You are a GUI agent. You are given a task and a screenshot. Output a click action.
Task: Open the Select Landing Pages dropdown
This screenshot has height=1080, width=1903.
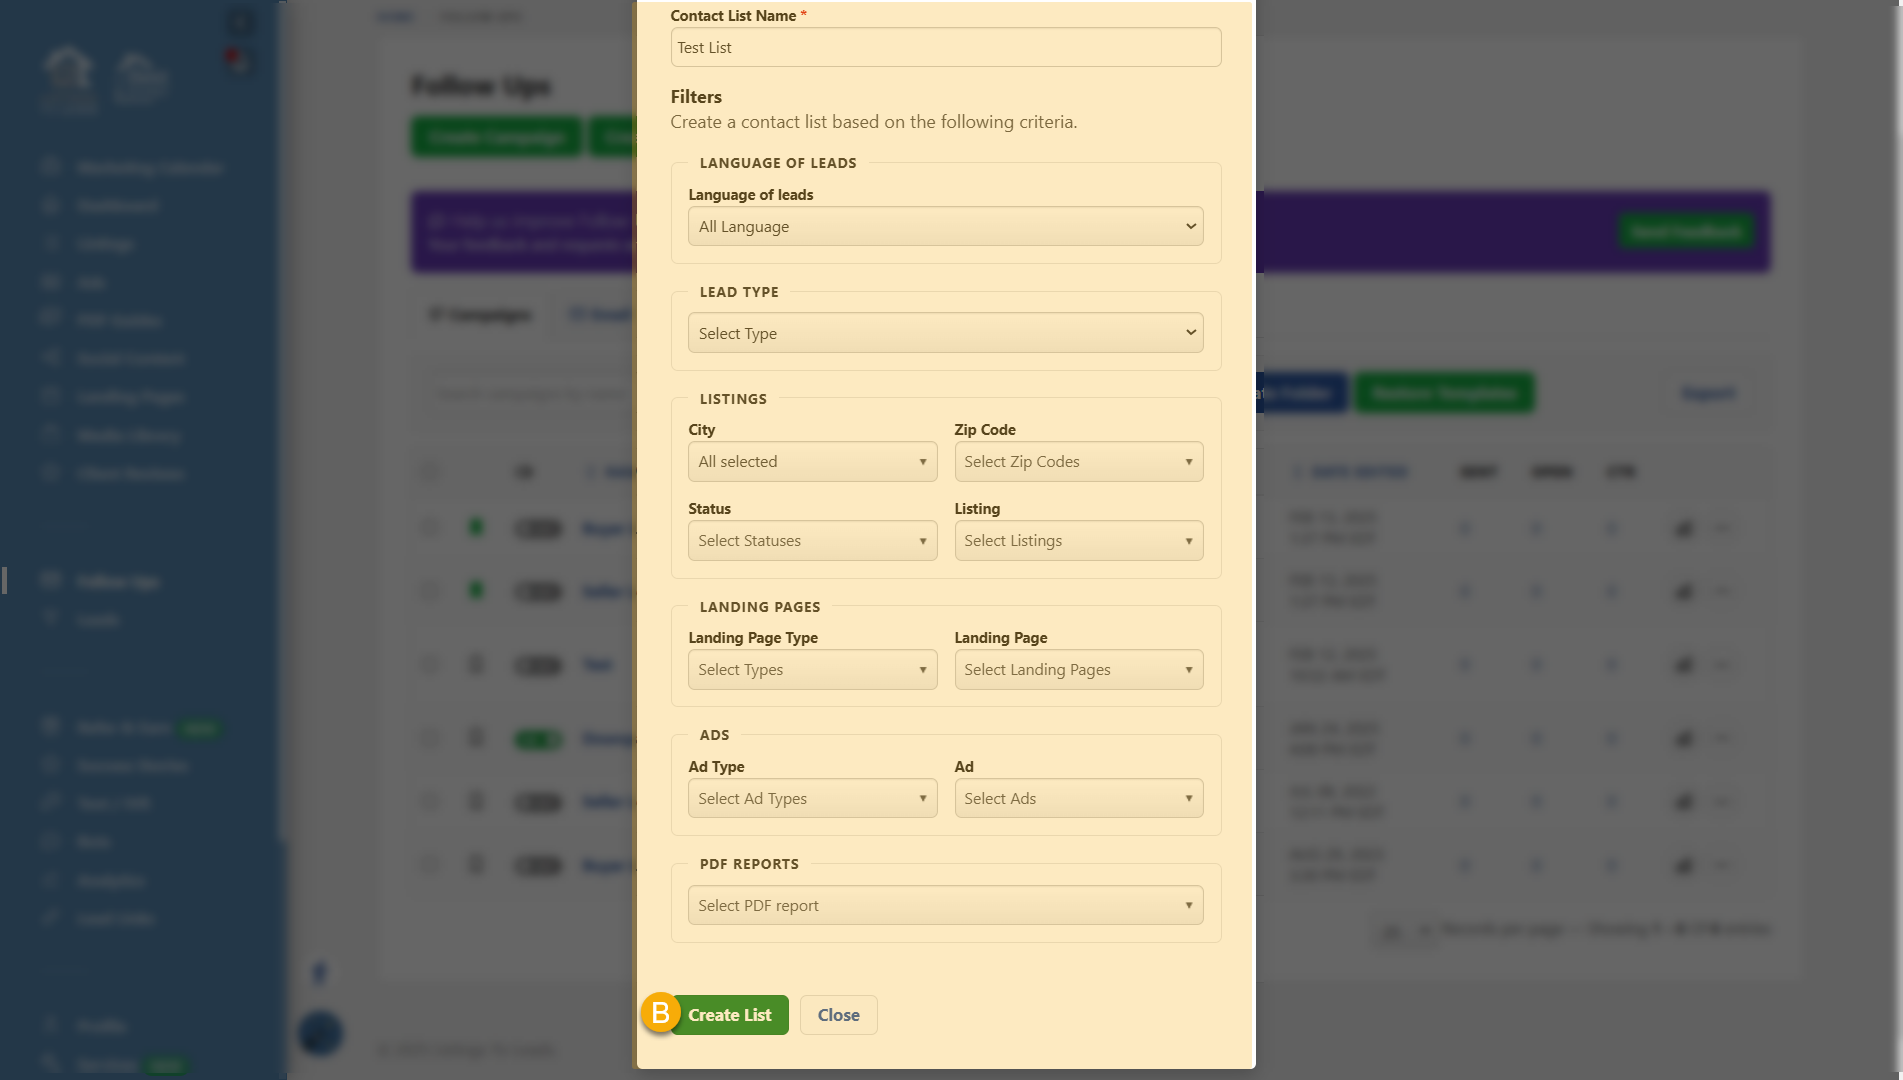pyautogui.click(x=1078, y=669)
